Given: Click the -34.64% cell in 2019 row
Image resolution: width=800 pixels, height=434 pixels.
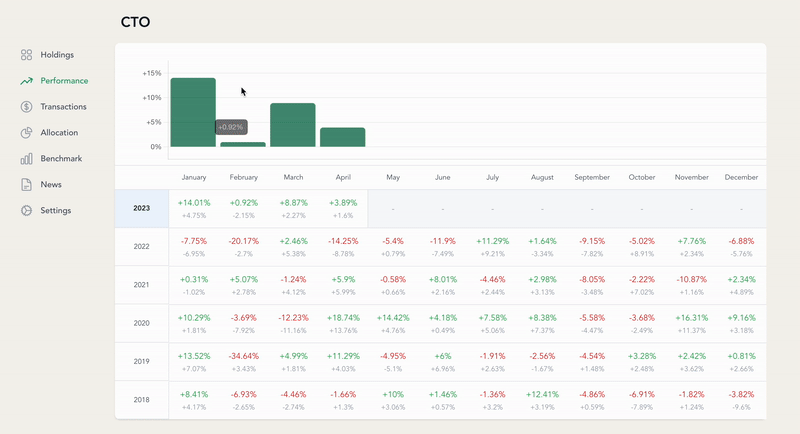Looking at the screenshot, I should (243, 355).
